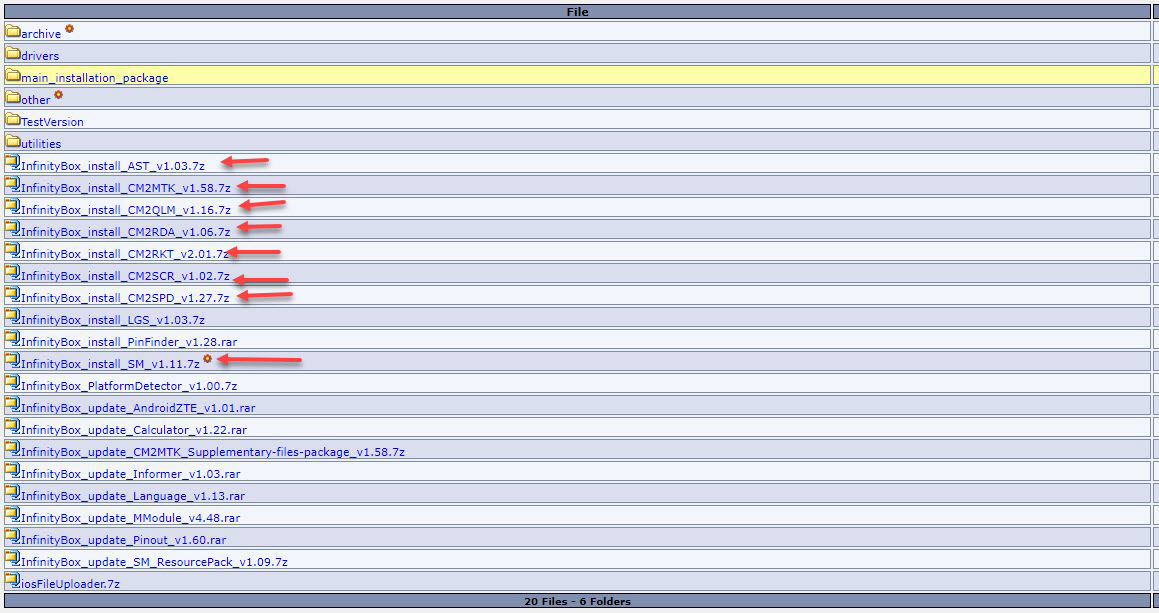
Task: Click file icon beside InfinityBox_update_SM_ResourcePack_v1.09.7z
Action: (x=13, y=559)
